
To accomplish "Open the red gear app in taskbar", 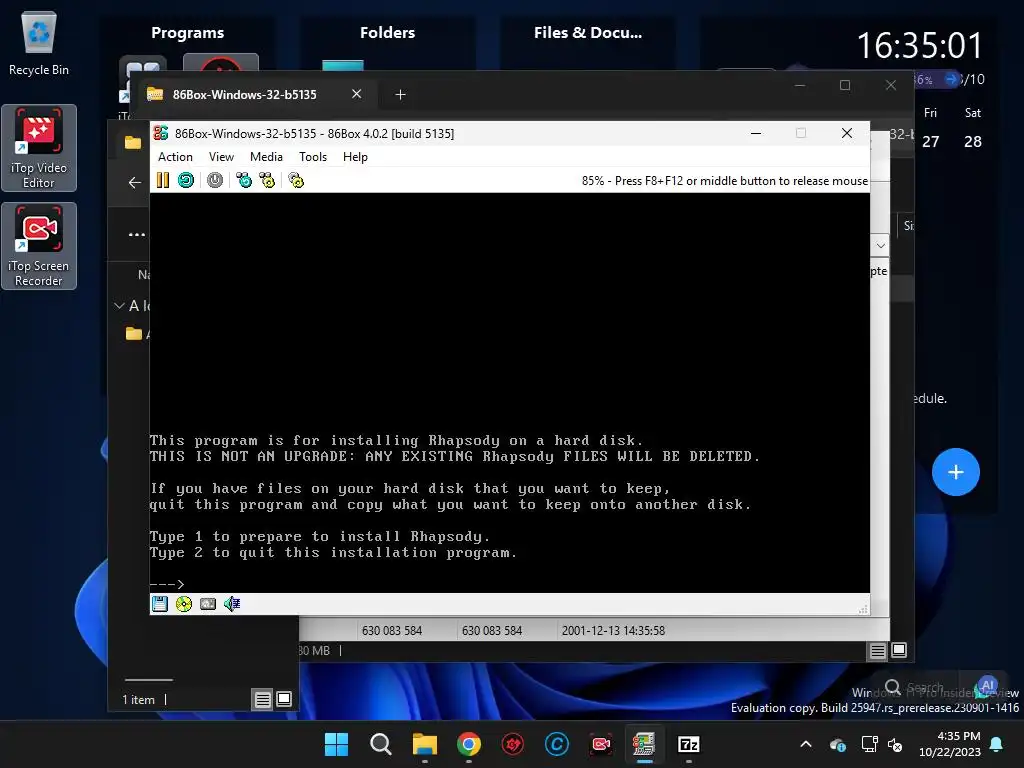I will [x=513, y=744].
